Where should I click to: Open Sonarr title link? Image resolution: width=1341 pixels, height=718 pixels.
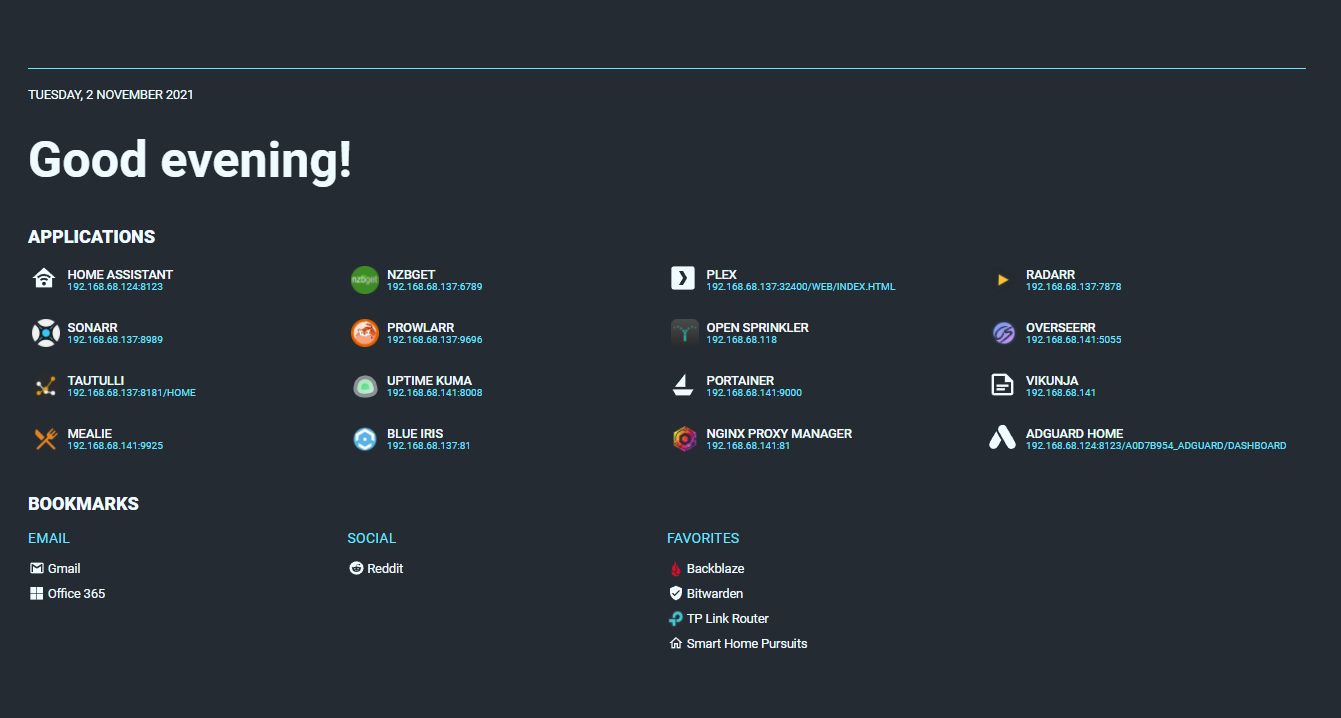coord(93,327)
